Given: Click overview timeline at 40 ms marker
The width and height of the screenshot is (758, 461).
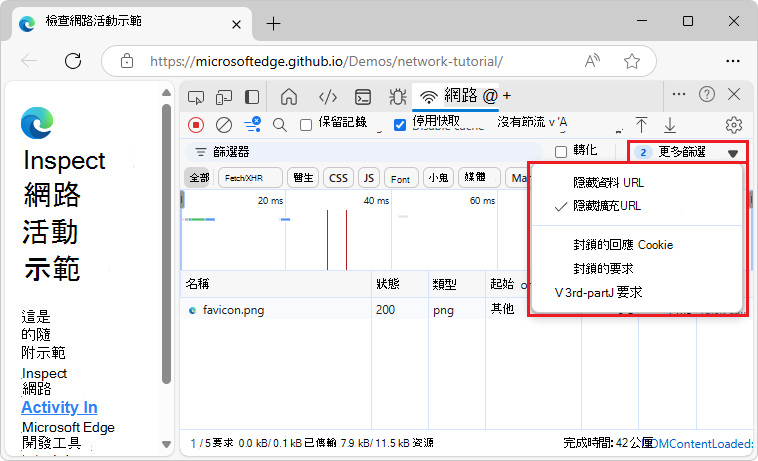Looking at the screenshot, I should [376, 201].
